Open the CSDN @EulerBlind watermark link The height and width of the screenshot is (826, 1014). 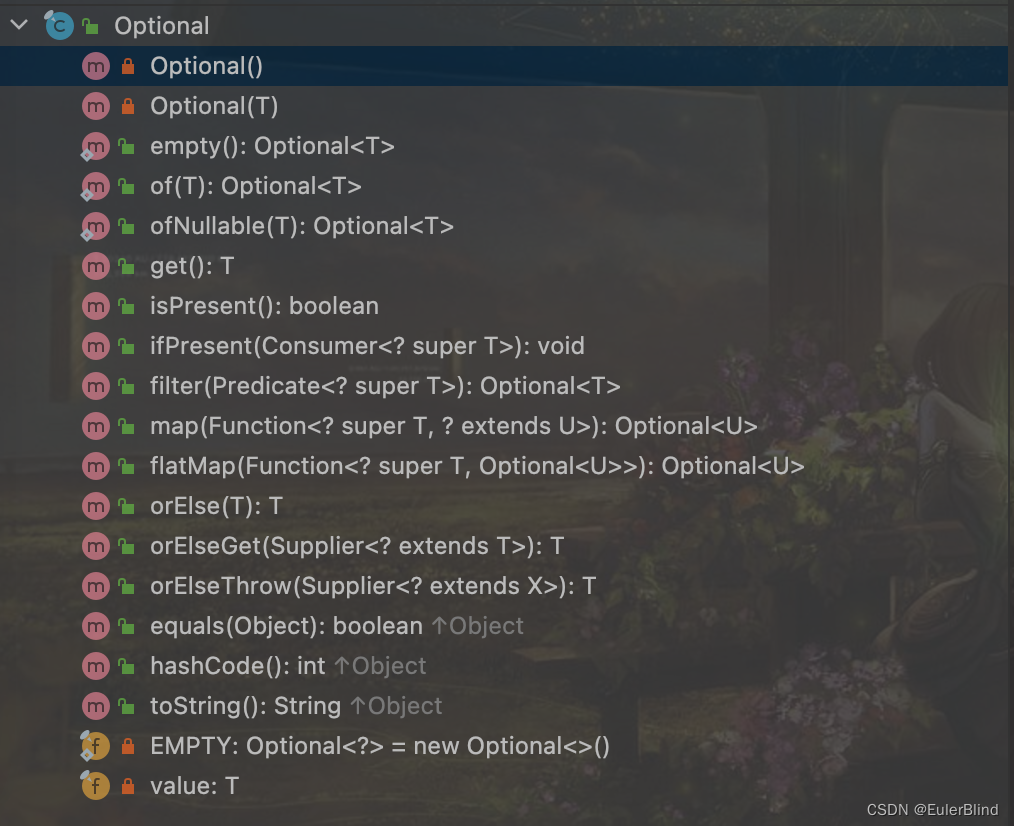932,810
